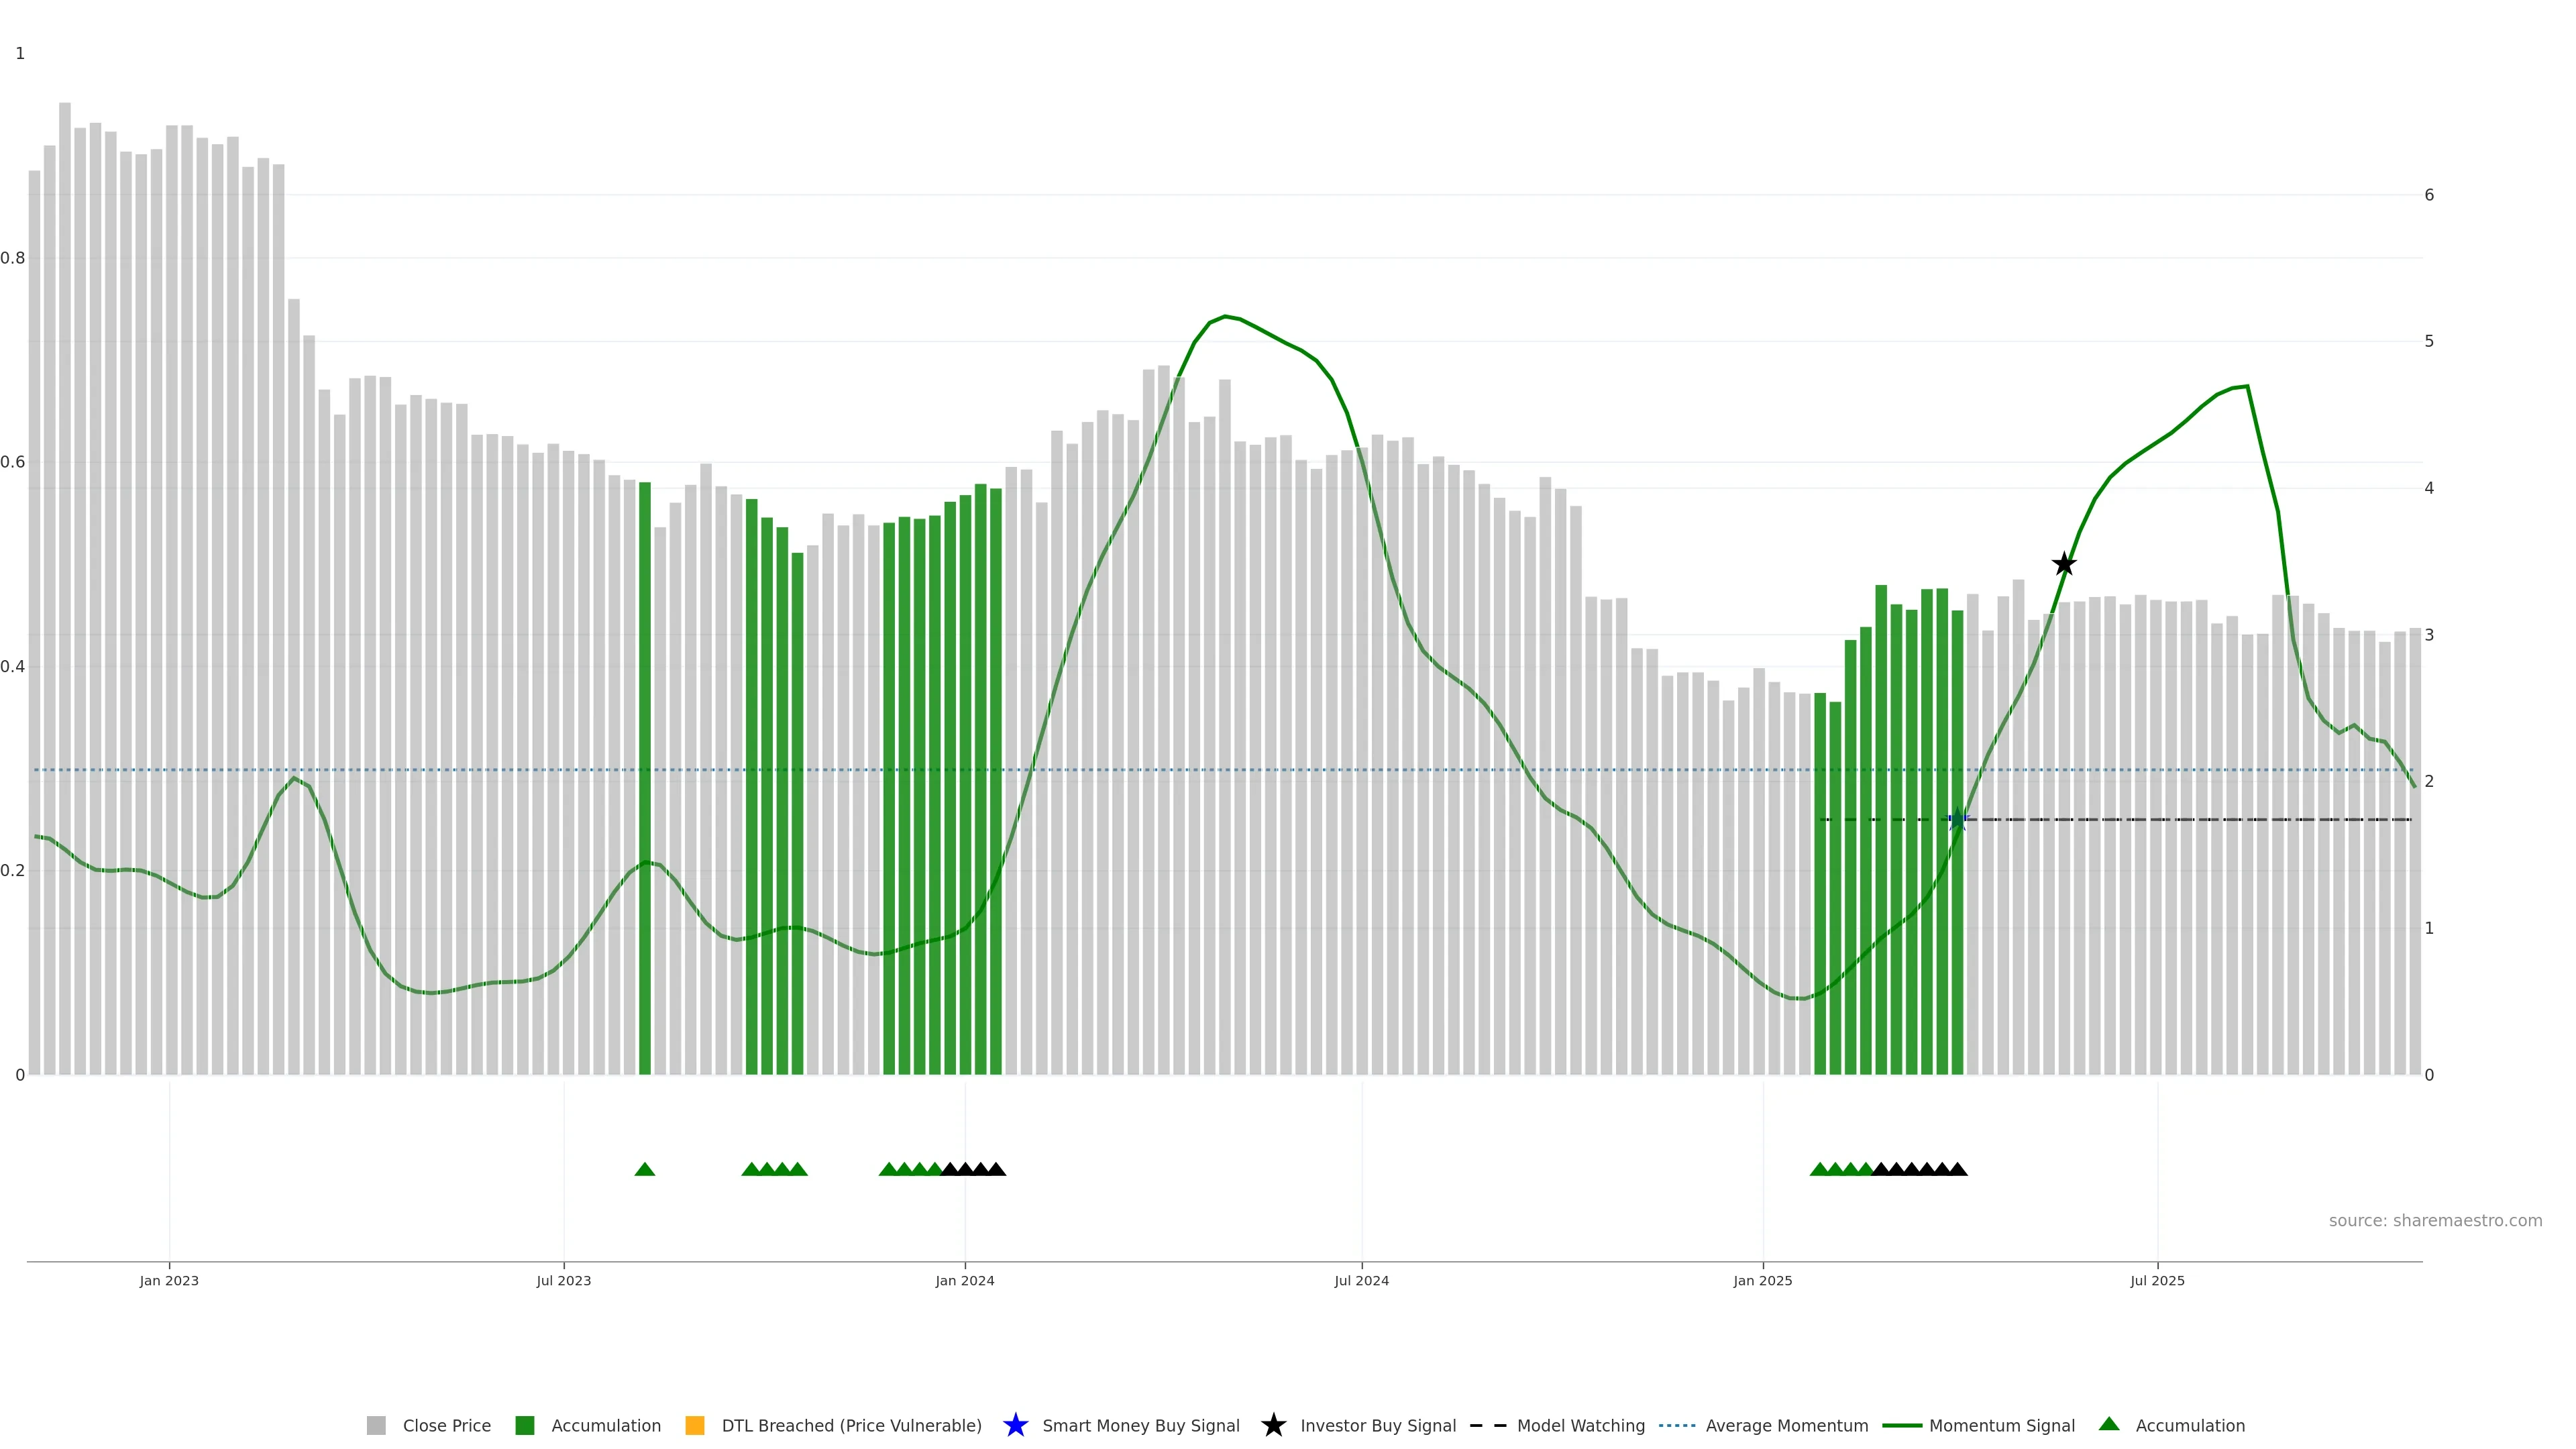
Task: Click the Jul 2024 axis label
Action: (x=1361, y=1280)
